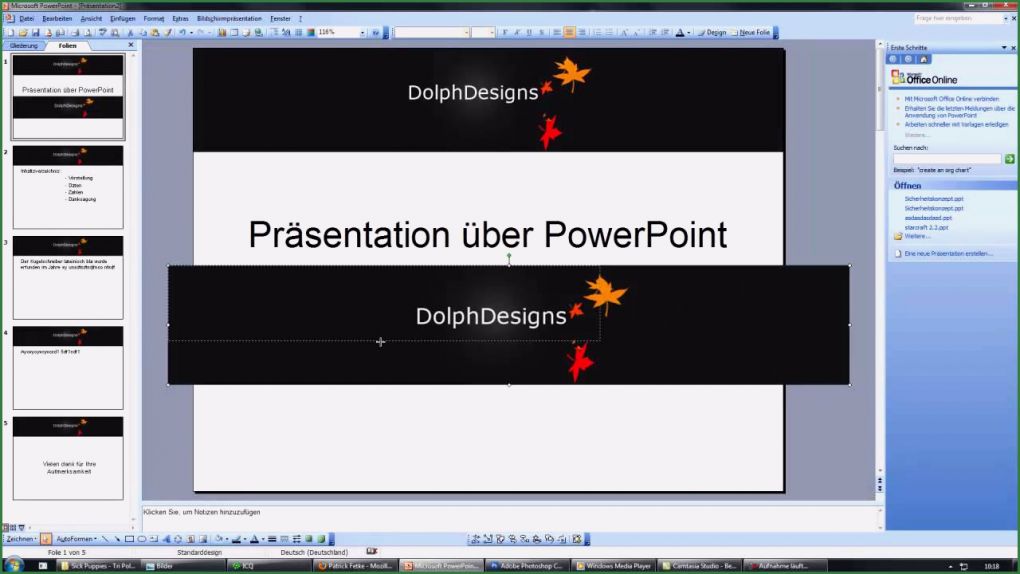Open the zoom percentage dropdown

pyautogui.click(x=362, y=33)
